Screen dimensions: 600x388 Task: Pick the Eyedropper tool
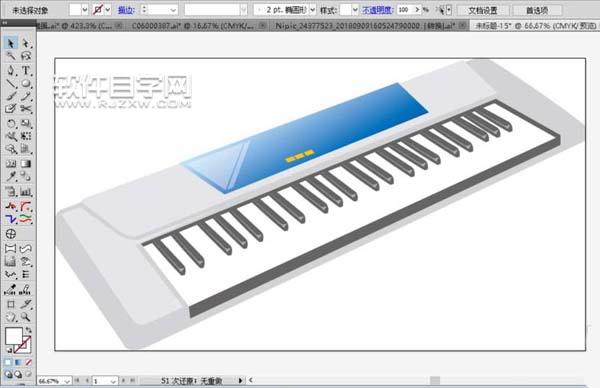click(11, 176)
